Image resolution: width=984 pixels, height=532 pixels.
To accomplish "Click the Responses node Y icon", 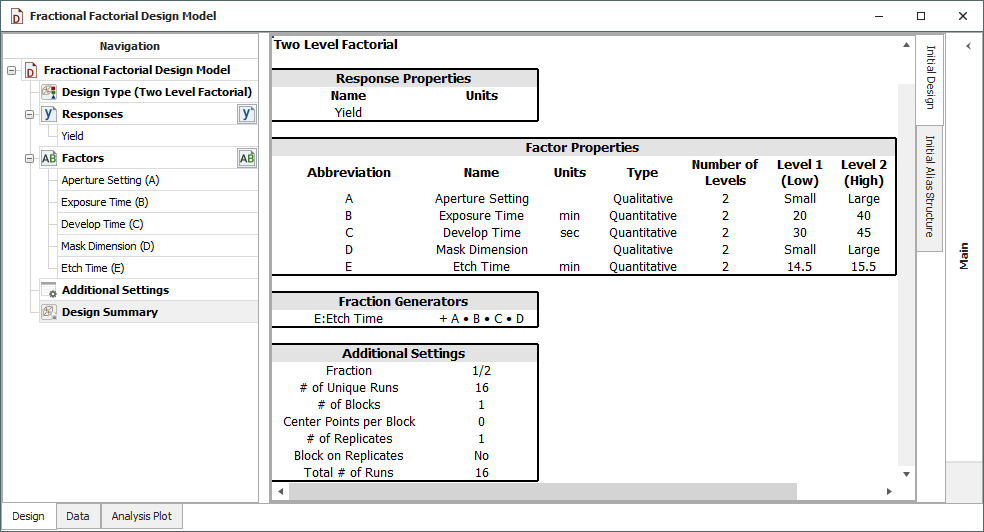I will (x=48, y=114).
